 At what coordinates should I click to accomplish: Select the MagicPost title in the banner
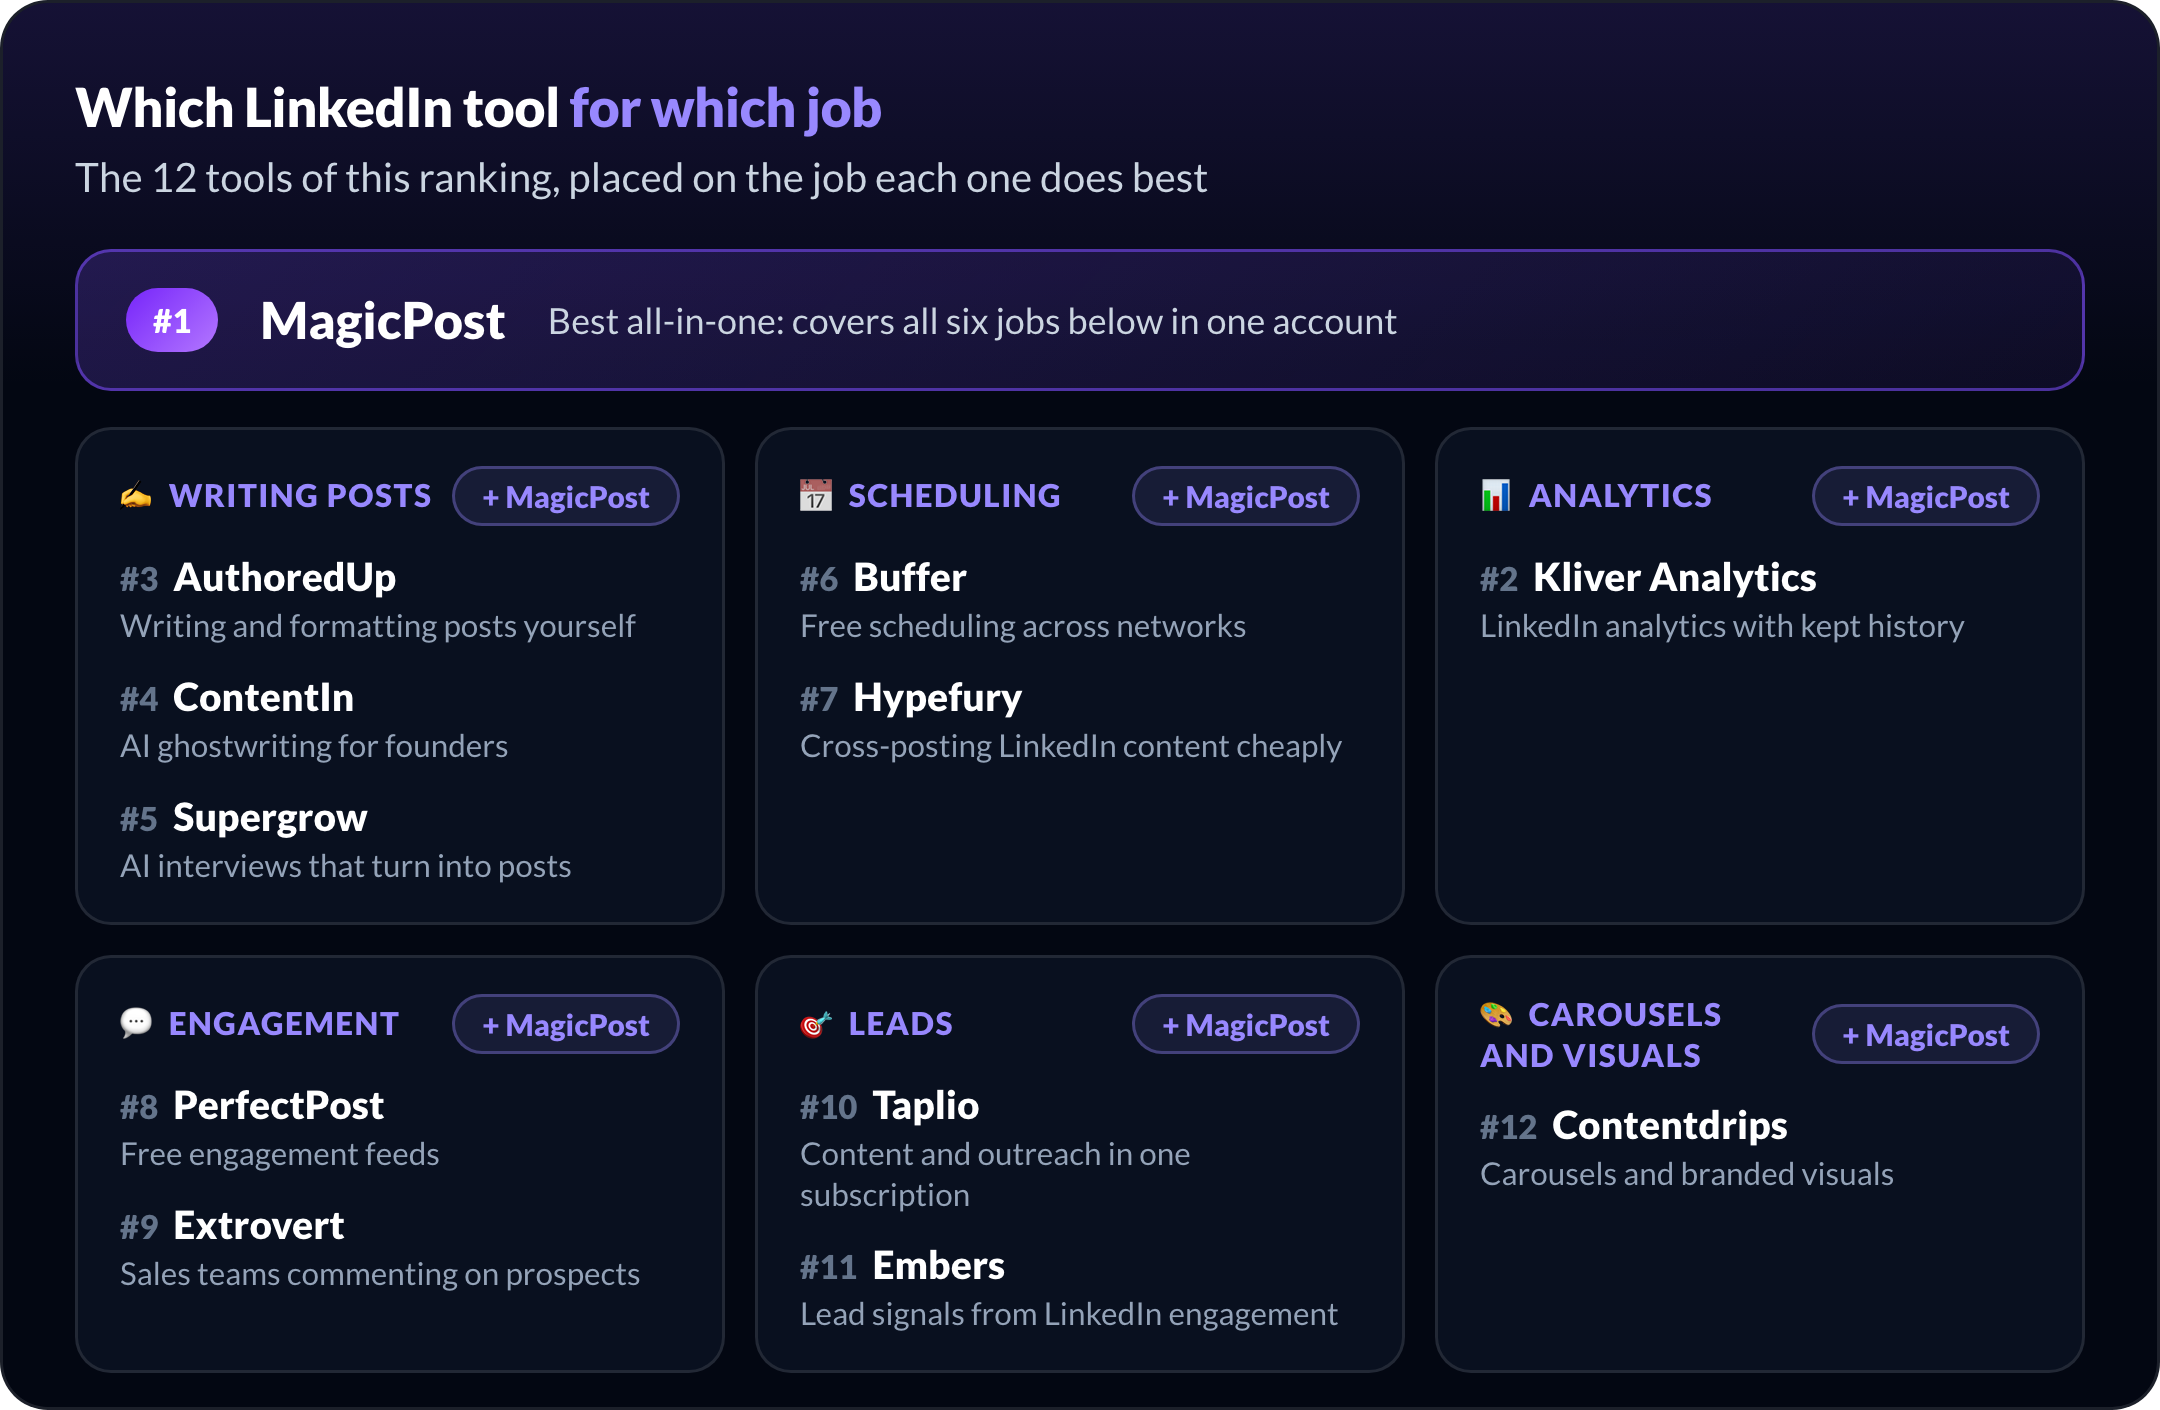coord(383,321)
